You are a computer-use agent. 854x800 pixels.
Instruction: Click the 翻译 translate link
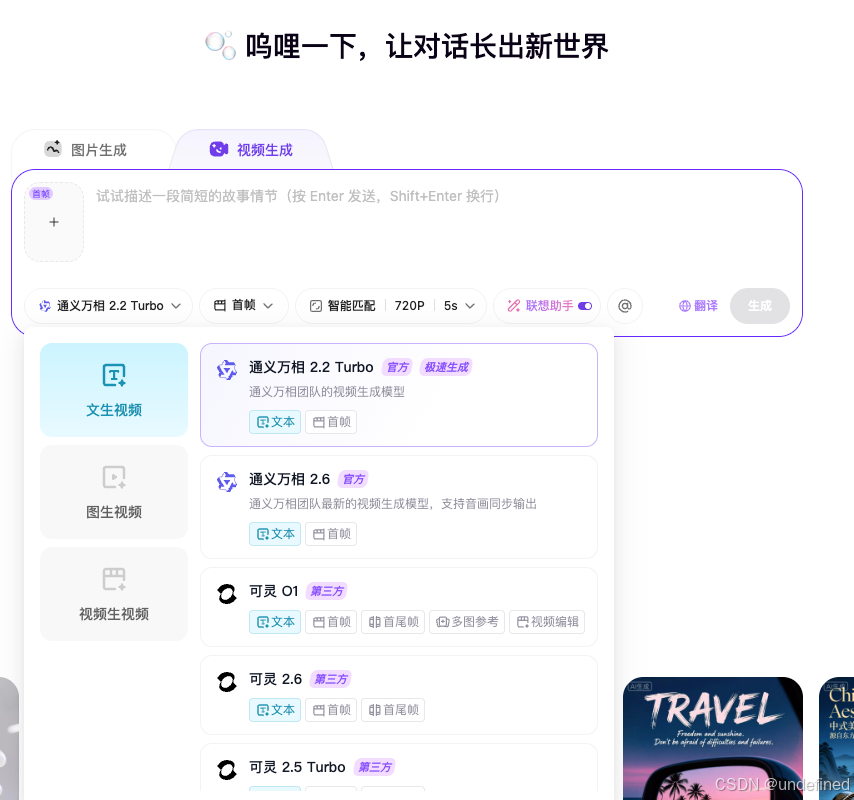698,306
